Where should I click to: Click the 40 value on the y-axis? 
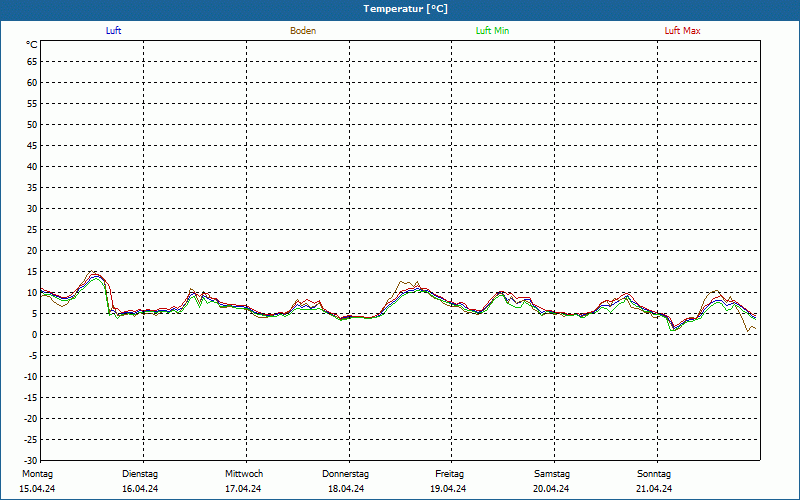tap(32, 167)
